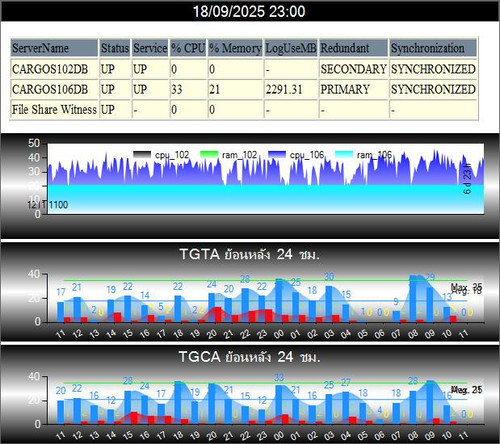This screenshot has width=500, height=444.
Task: Click TGTA value label 30 above hour 03
Action: (x=329, y=277)
